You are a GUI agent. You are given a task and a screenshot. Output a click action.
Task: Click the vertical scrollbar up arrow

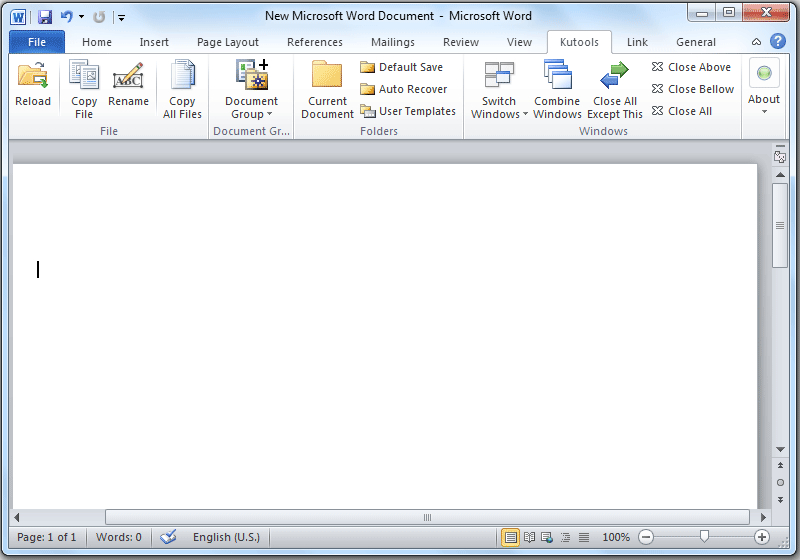tap(780, 175)
